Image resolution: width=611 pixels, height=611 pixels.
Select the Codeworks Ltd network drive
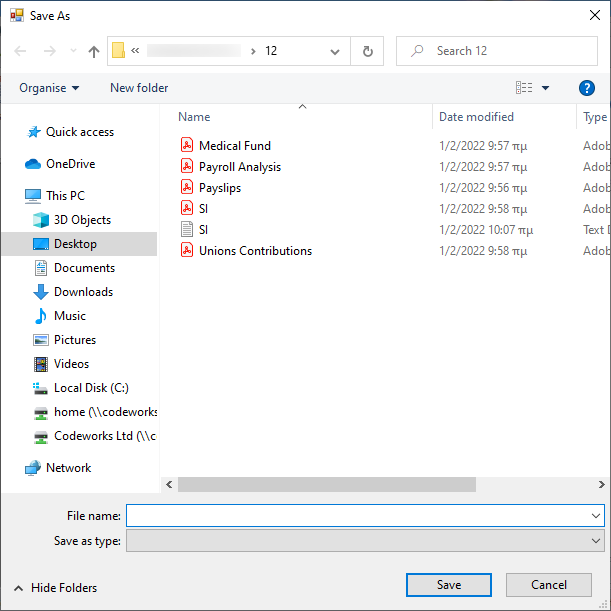pyautogui.click(x=95, y=436)
